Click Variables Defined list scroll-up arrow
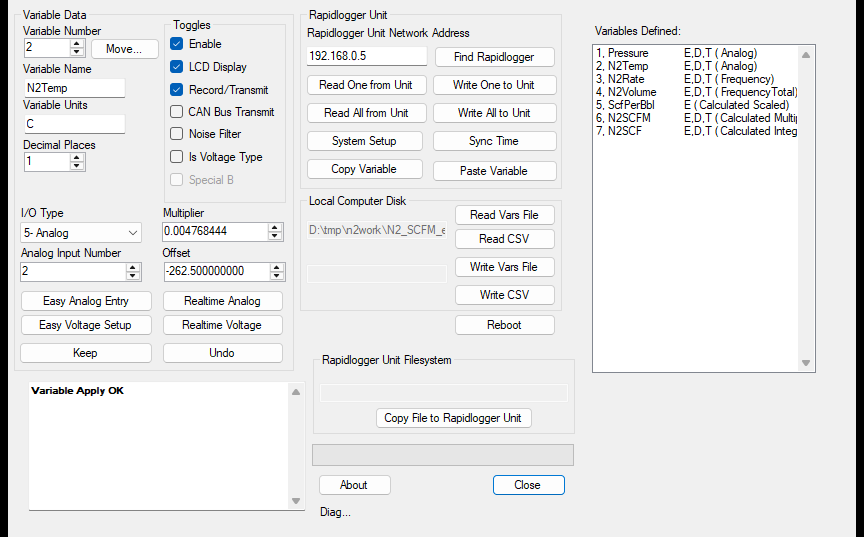 point(806,55)
